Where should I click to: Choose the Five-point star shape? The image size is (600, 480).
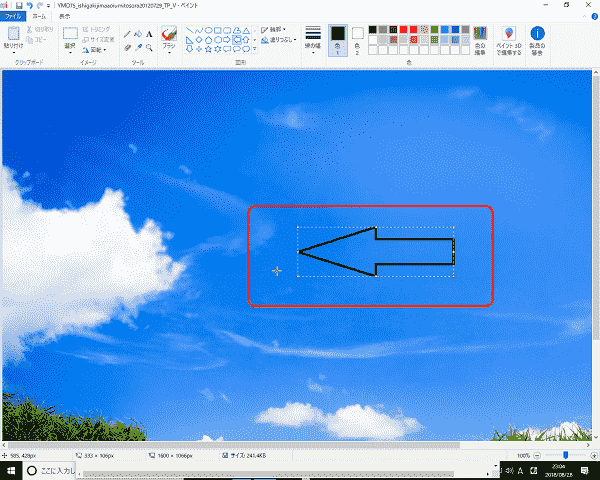point(209,49)
